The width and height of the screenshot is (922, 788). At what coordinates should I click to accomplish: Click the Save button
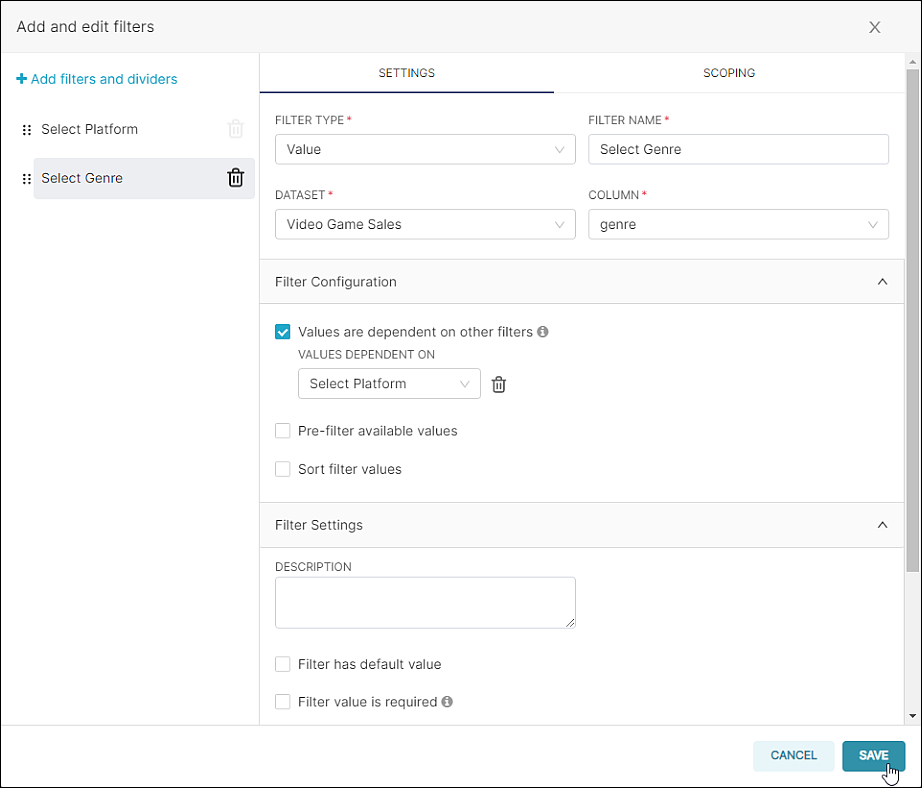[x=873, y=756]
